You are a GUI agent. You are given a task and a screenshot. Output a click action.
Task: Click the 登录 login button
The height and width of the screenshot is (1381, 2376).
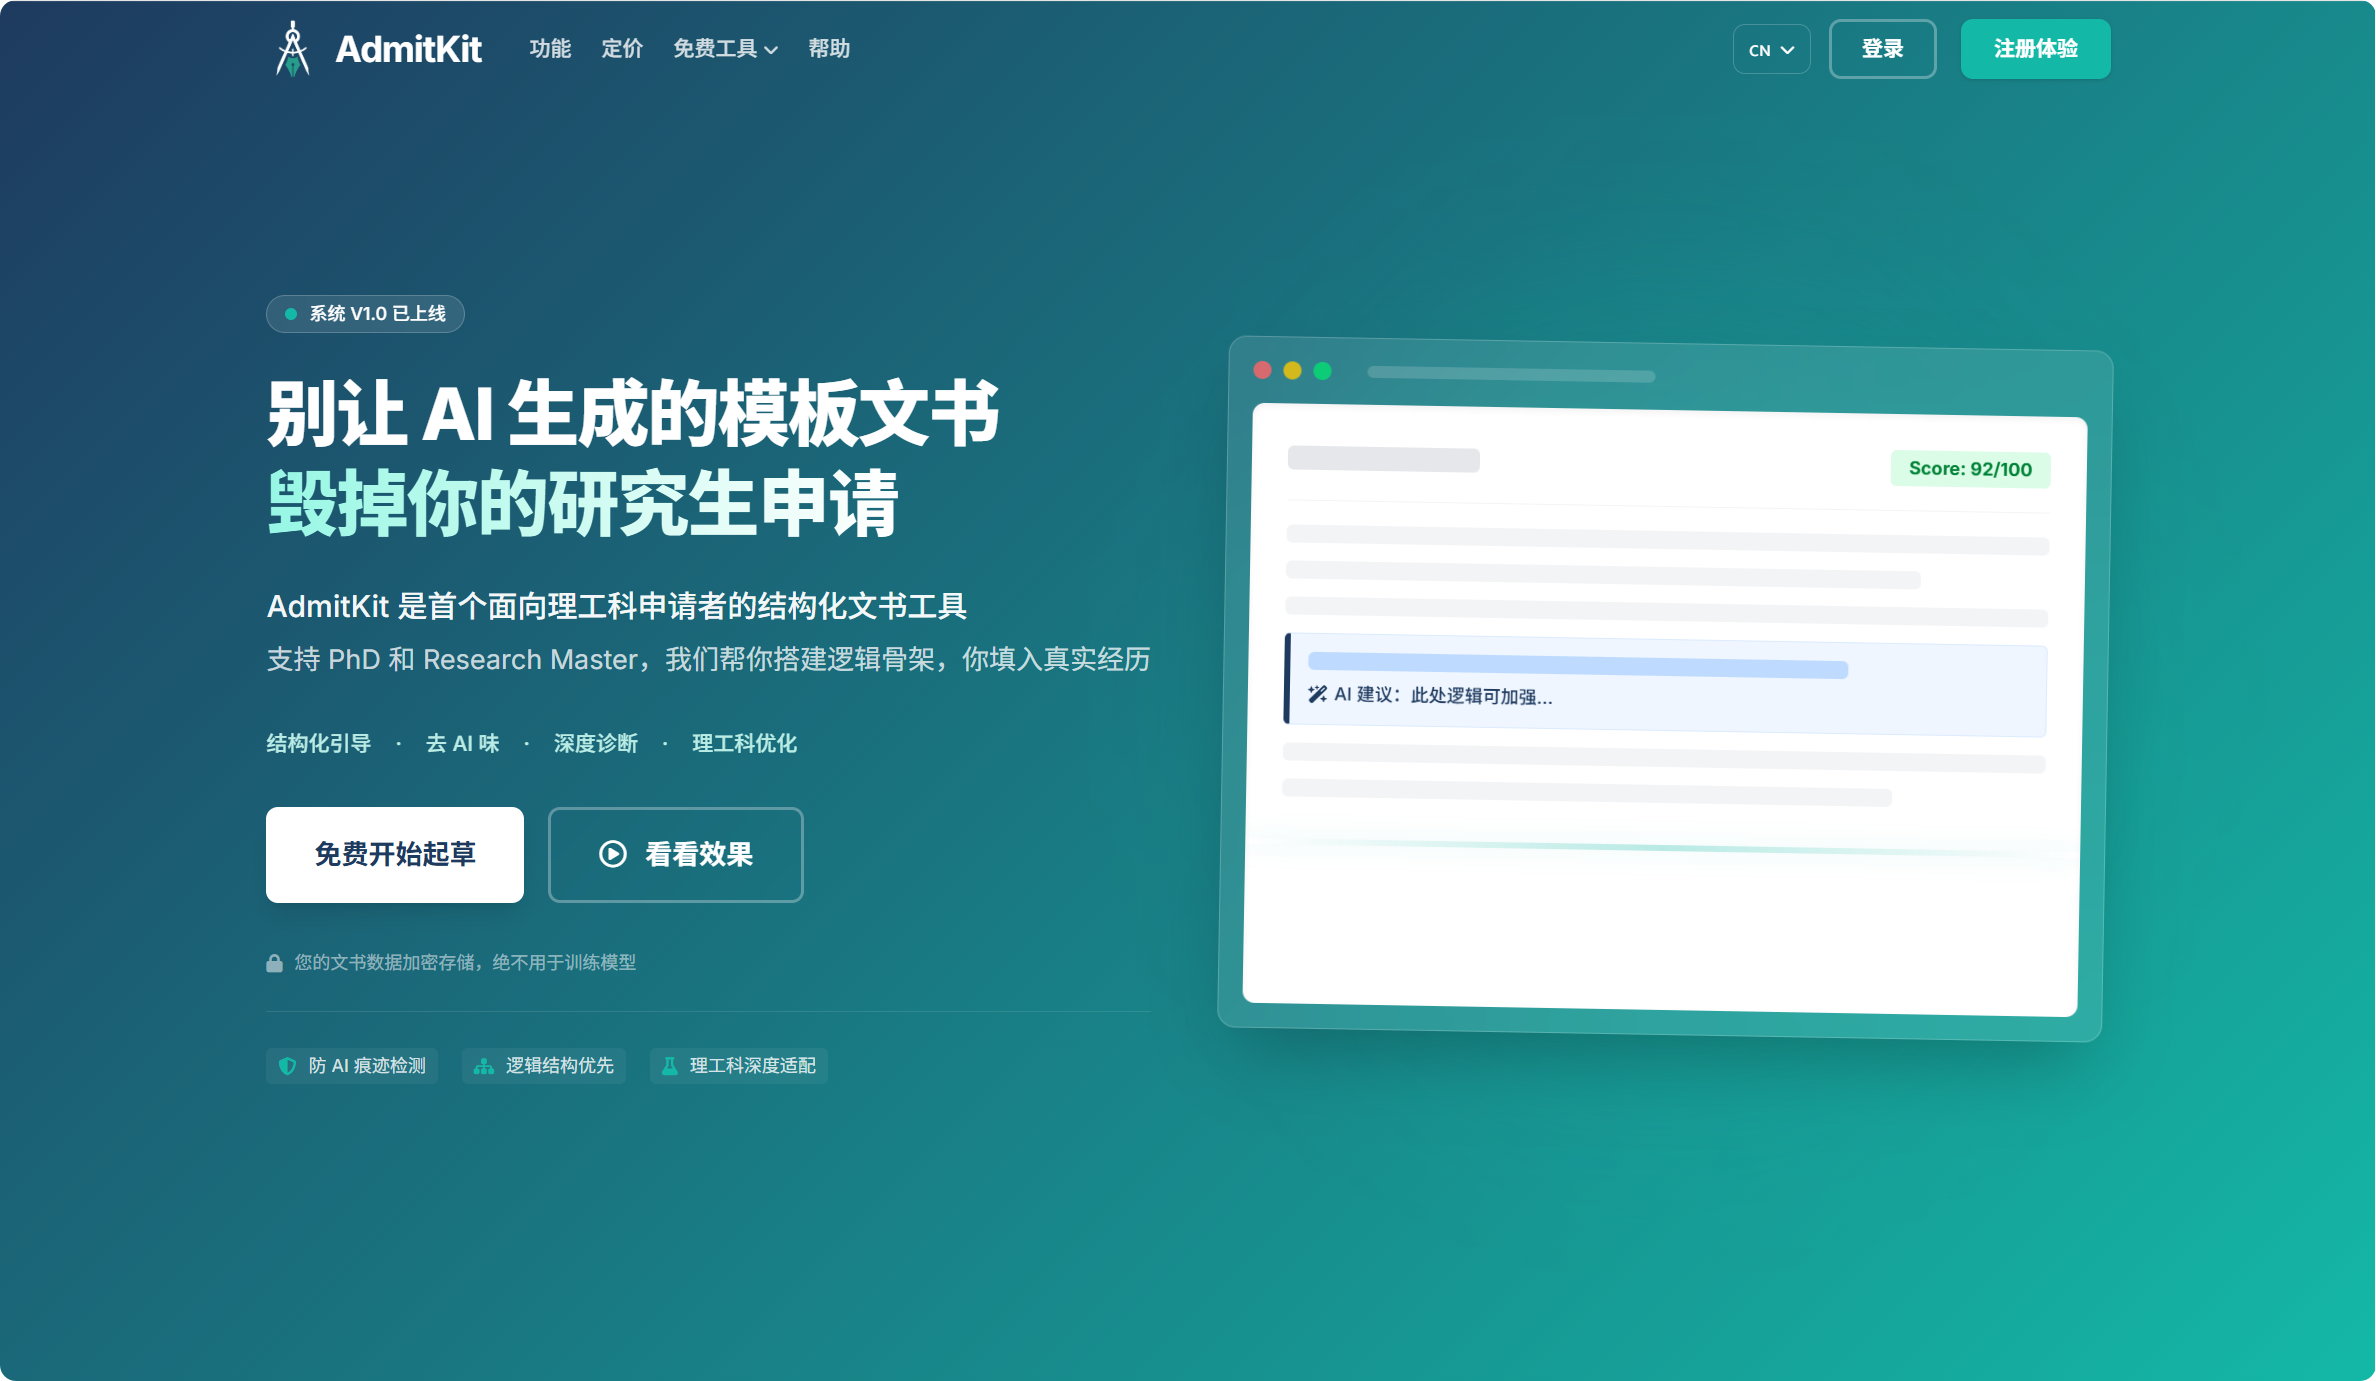point(1882,49)
